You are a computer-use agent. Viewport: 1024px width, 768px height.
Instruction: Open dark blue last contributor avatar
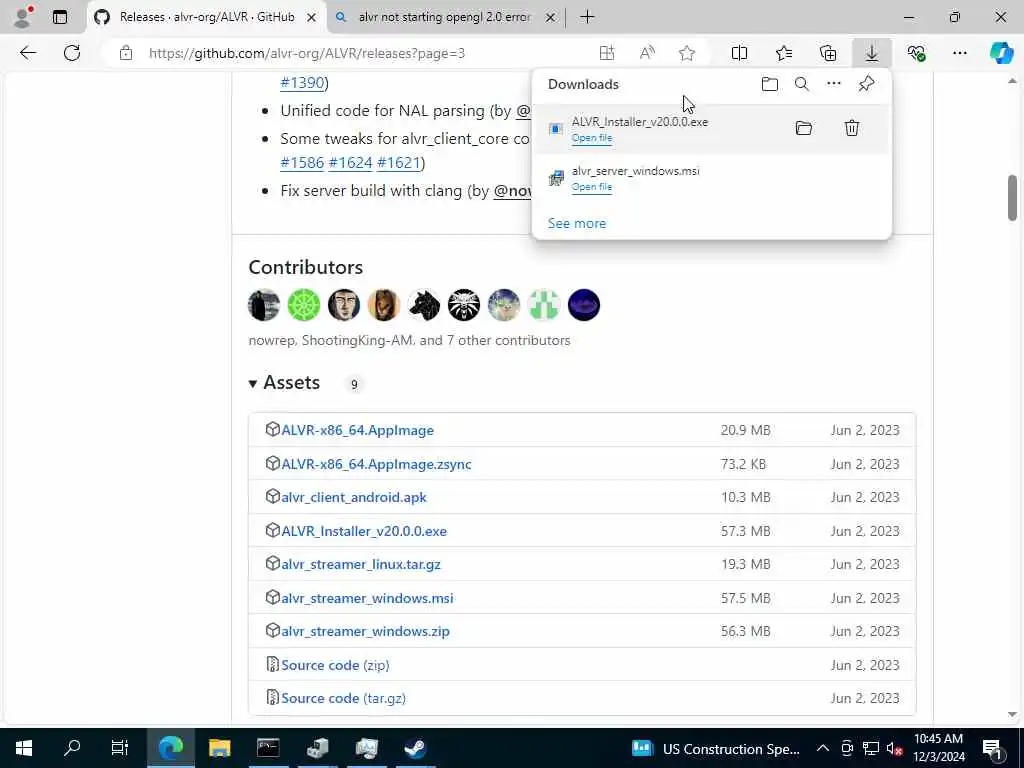tap(584, 305)
